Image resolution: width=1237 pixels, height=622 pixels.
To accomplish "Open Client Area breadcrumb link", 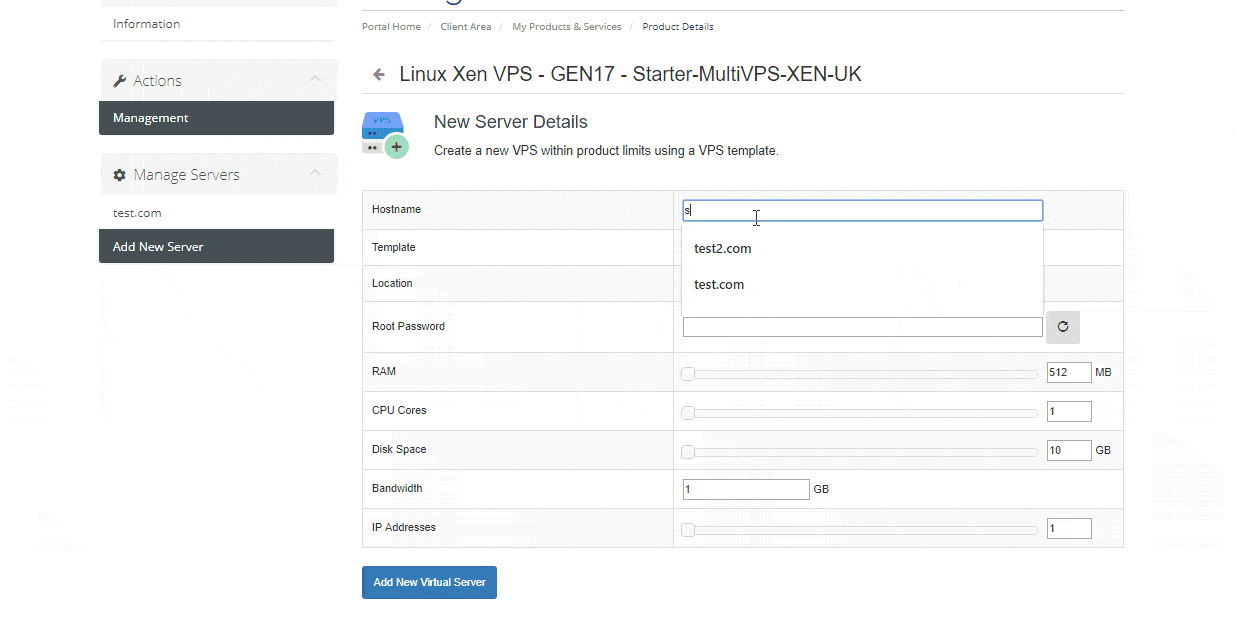I will 466,27.
